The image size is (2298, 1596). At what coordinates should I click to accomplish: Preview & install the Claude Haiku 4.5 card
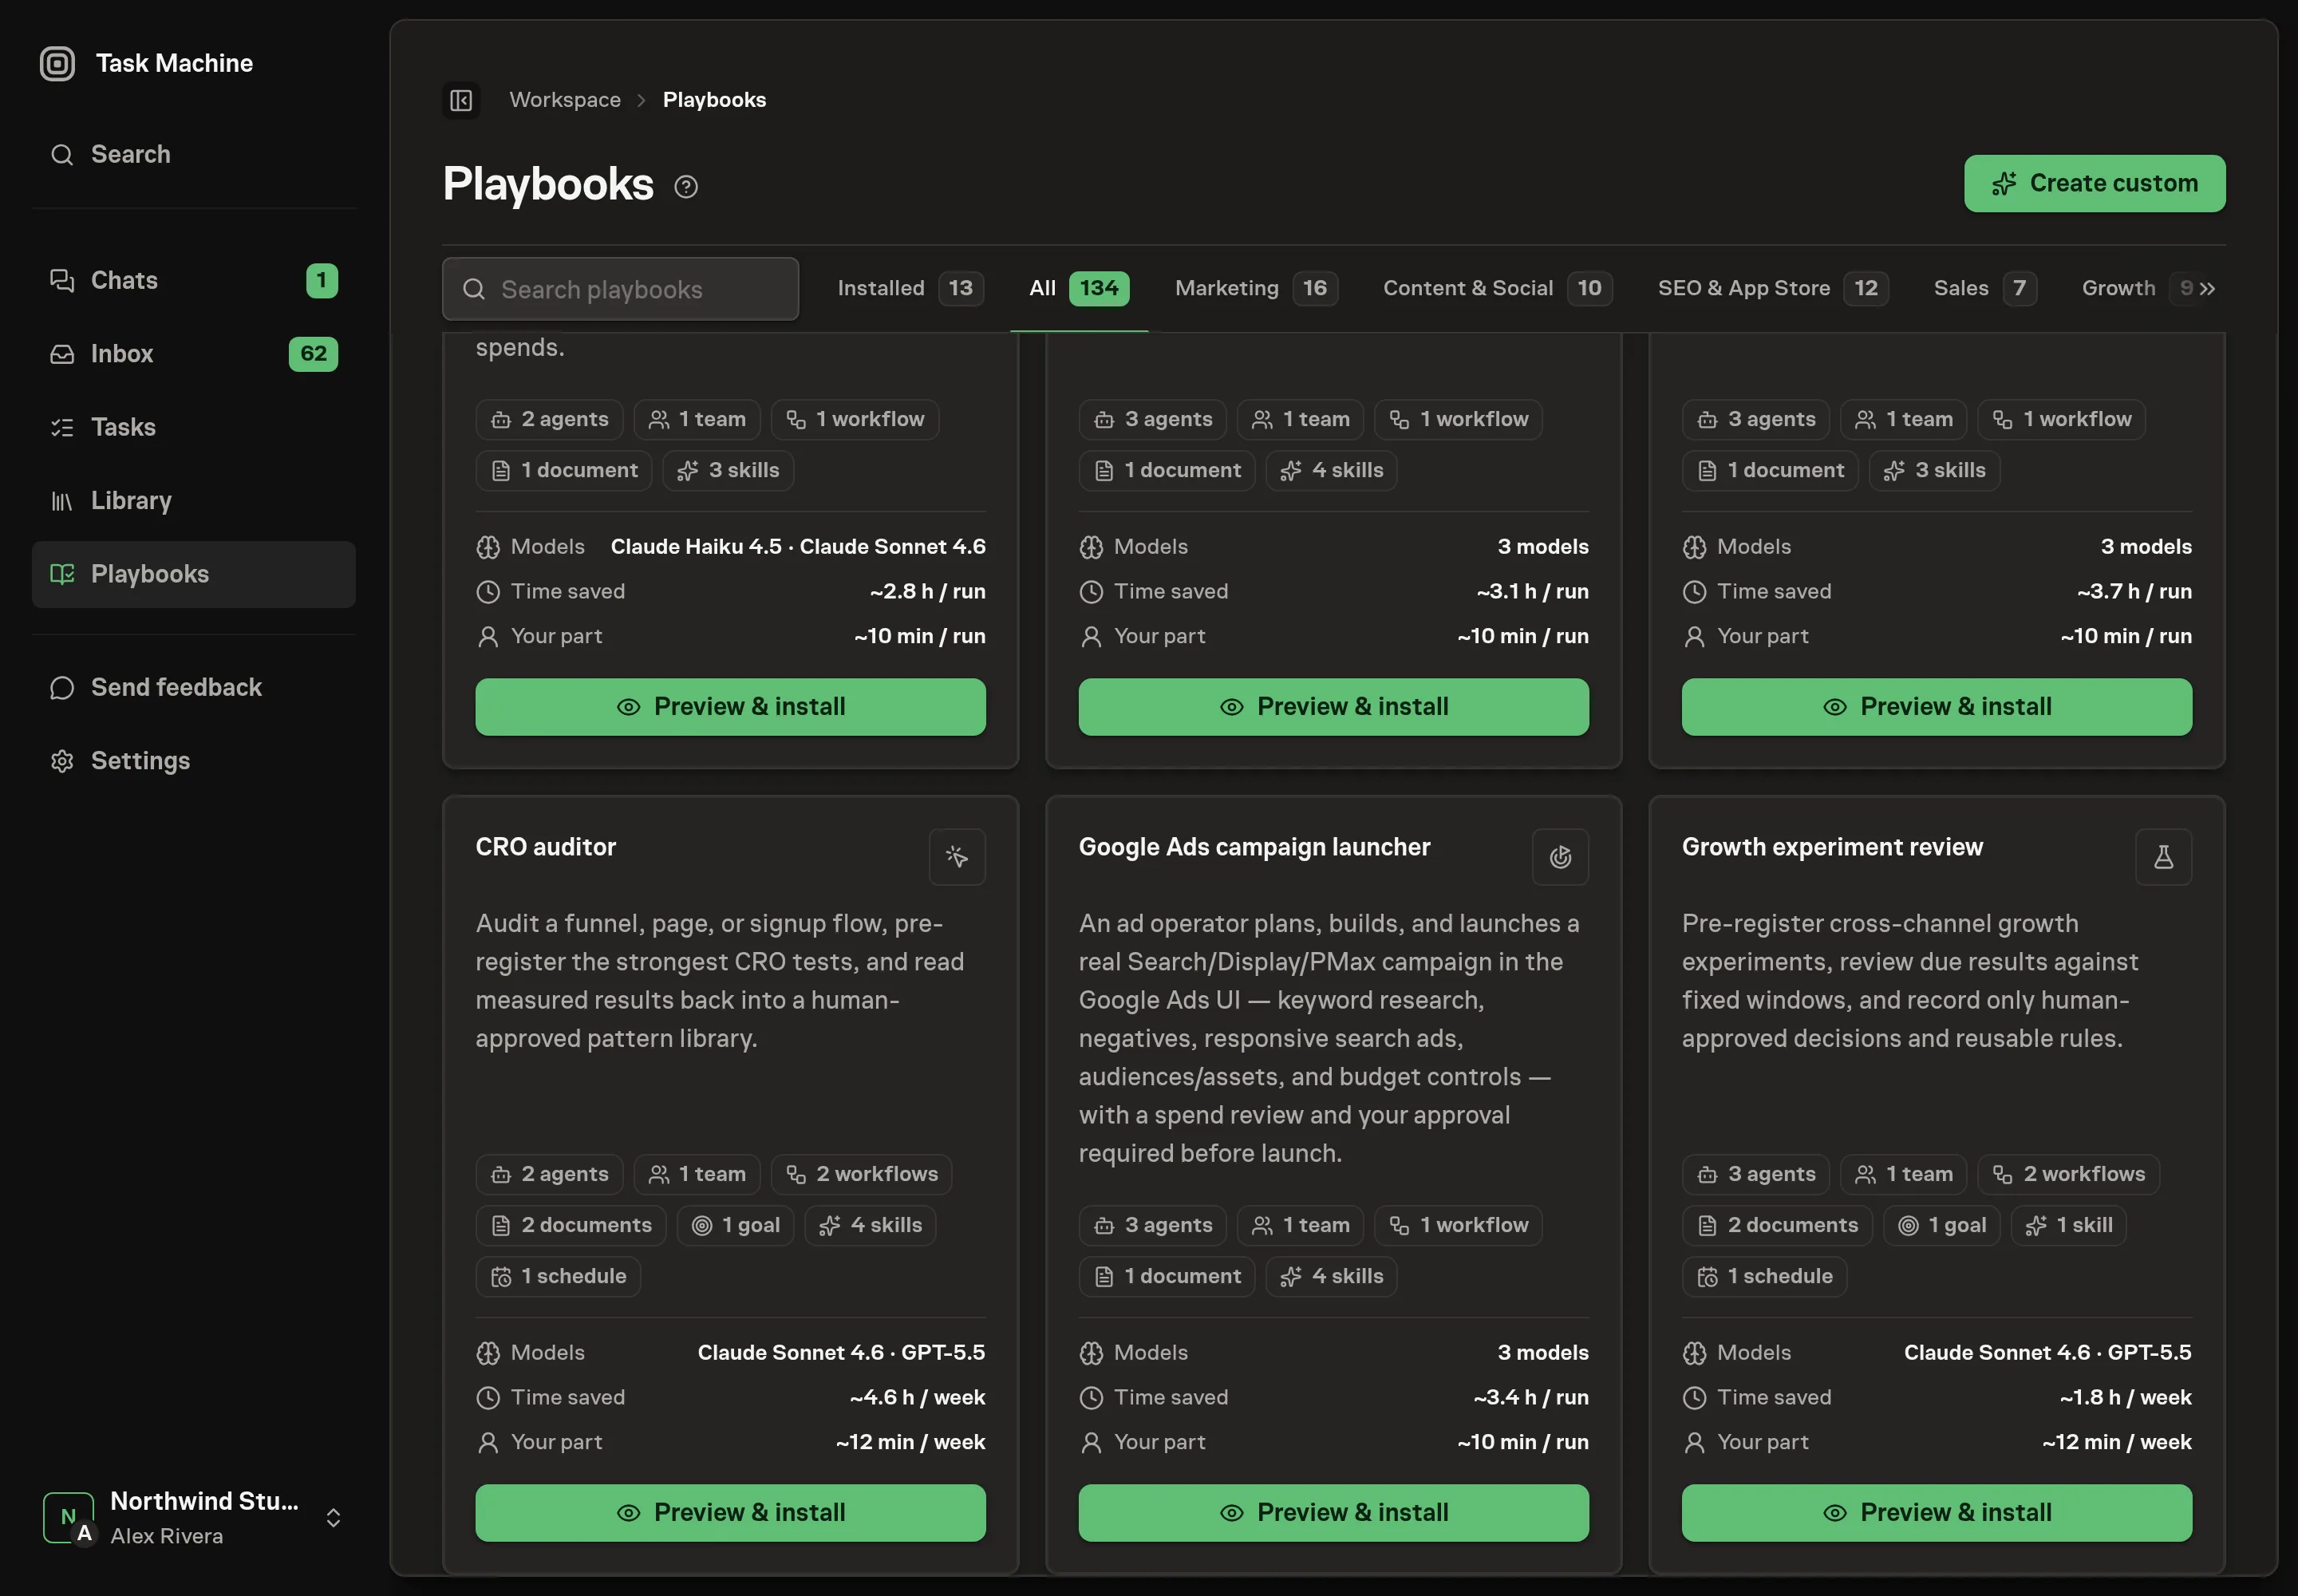(x=730, y=707)
